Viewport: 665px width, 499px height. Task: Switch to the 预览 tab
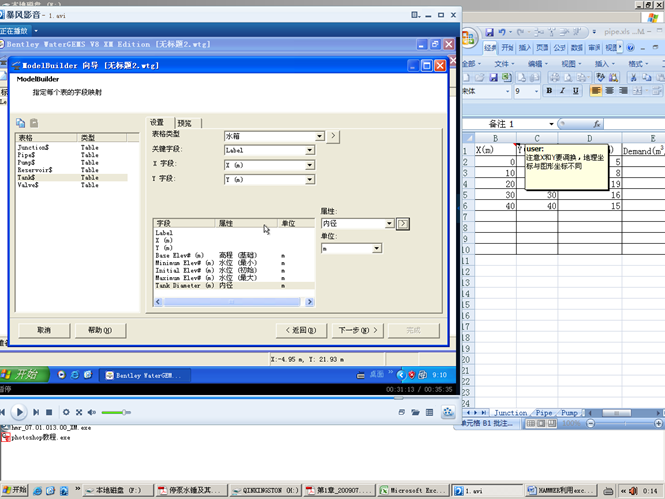click(184, 123)
